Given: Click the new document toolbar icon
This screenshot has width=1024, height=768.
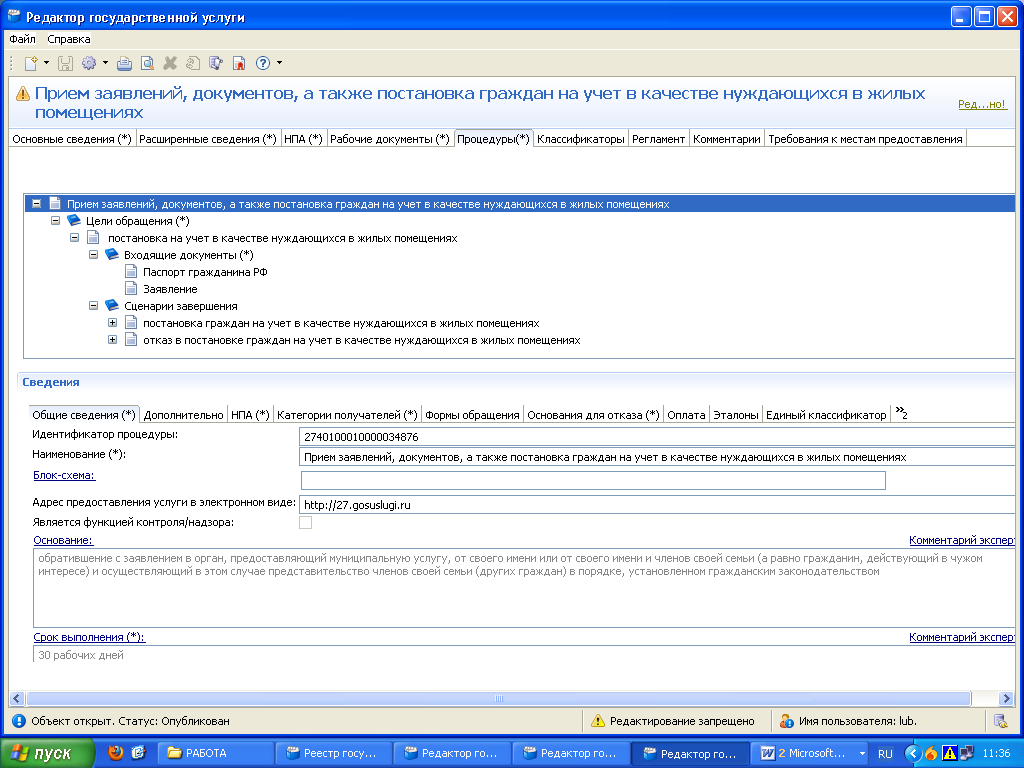Looking at the screenshot, I should pyautogui.click(x=31, y=63).
